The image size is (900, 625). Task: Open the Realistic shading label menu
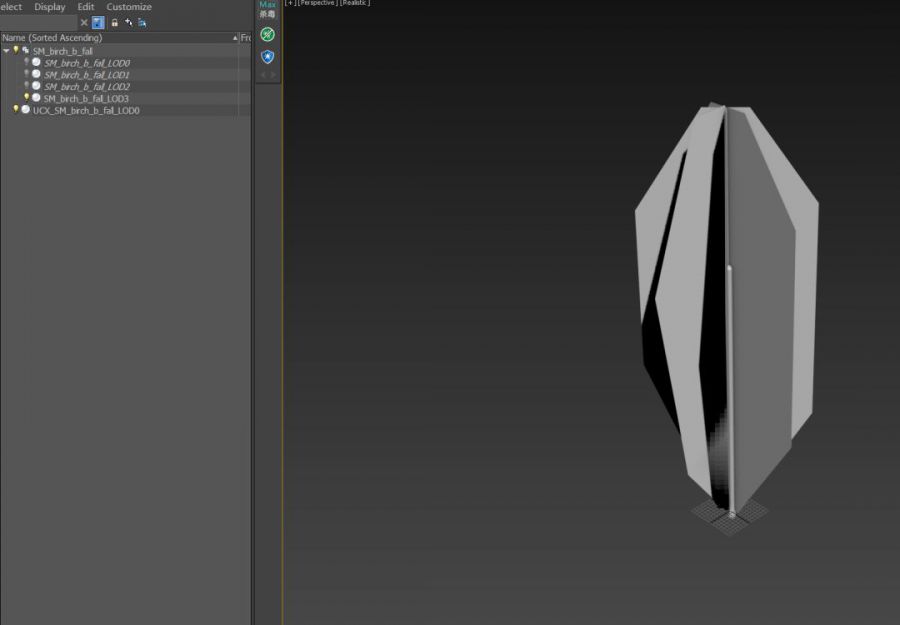coord(355,3)
